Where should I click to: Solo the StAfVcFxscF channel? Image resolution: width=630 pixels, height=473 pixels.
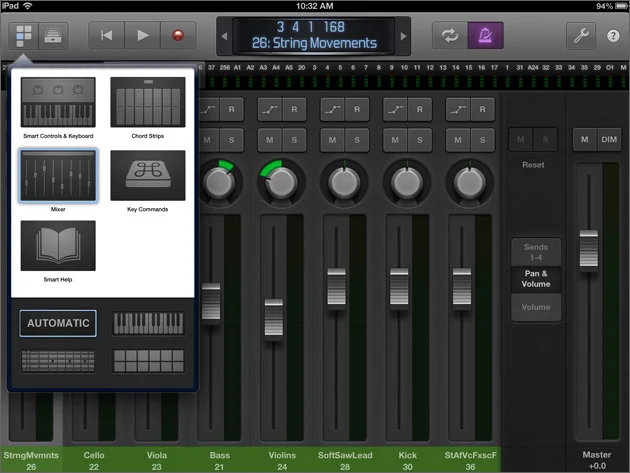482,140
